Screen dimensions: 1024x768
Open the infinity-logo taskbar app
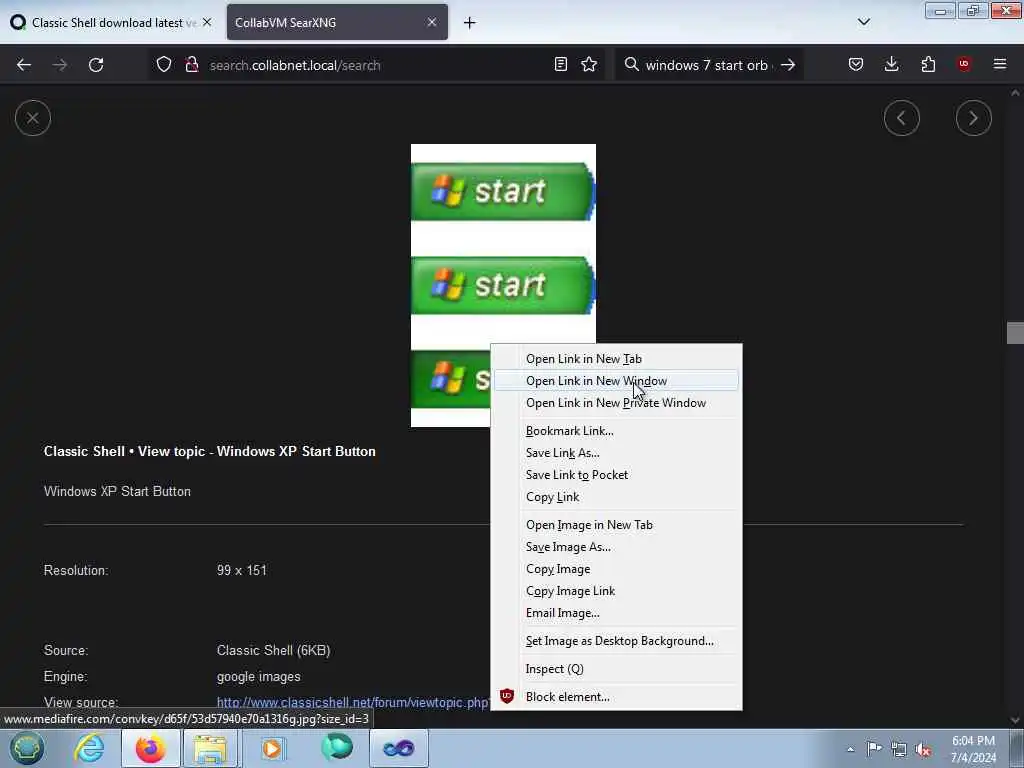coord(398,748)
